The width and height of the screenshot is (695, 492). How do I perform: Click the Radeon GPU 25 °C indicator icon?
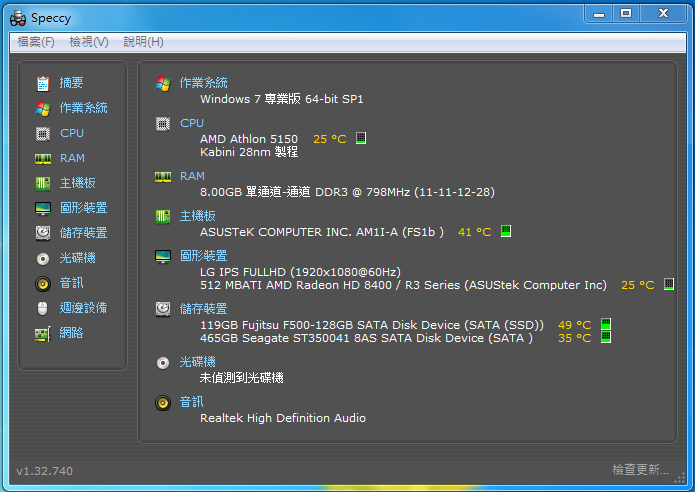pos(668,284)
